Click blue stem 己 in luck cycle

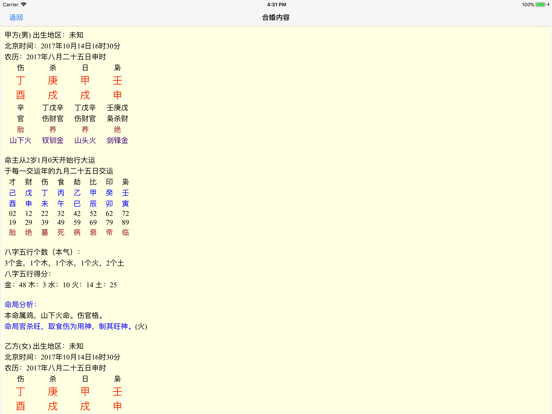12,193
